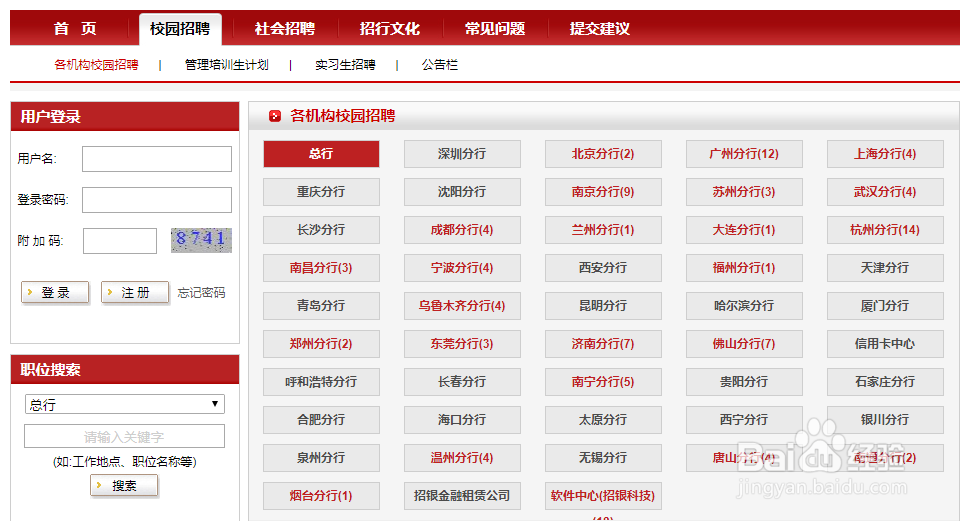Select 南宁分行(5) institution button
Viewport: 961px width, 521px height.
click(x=603, y=382)
